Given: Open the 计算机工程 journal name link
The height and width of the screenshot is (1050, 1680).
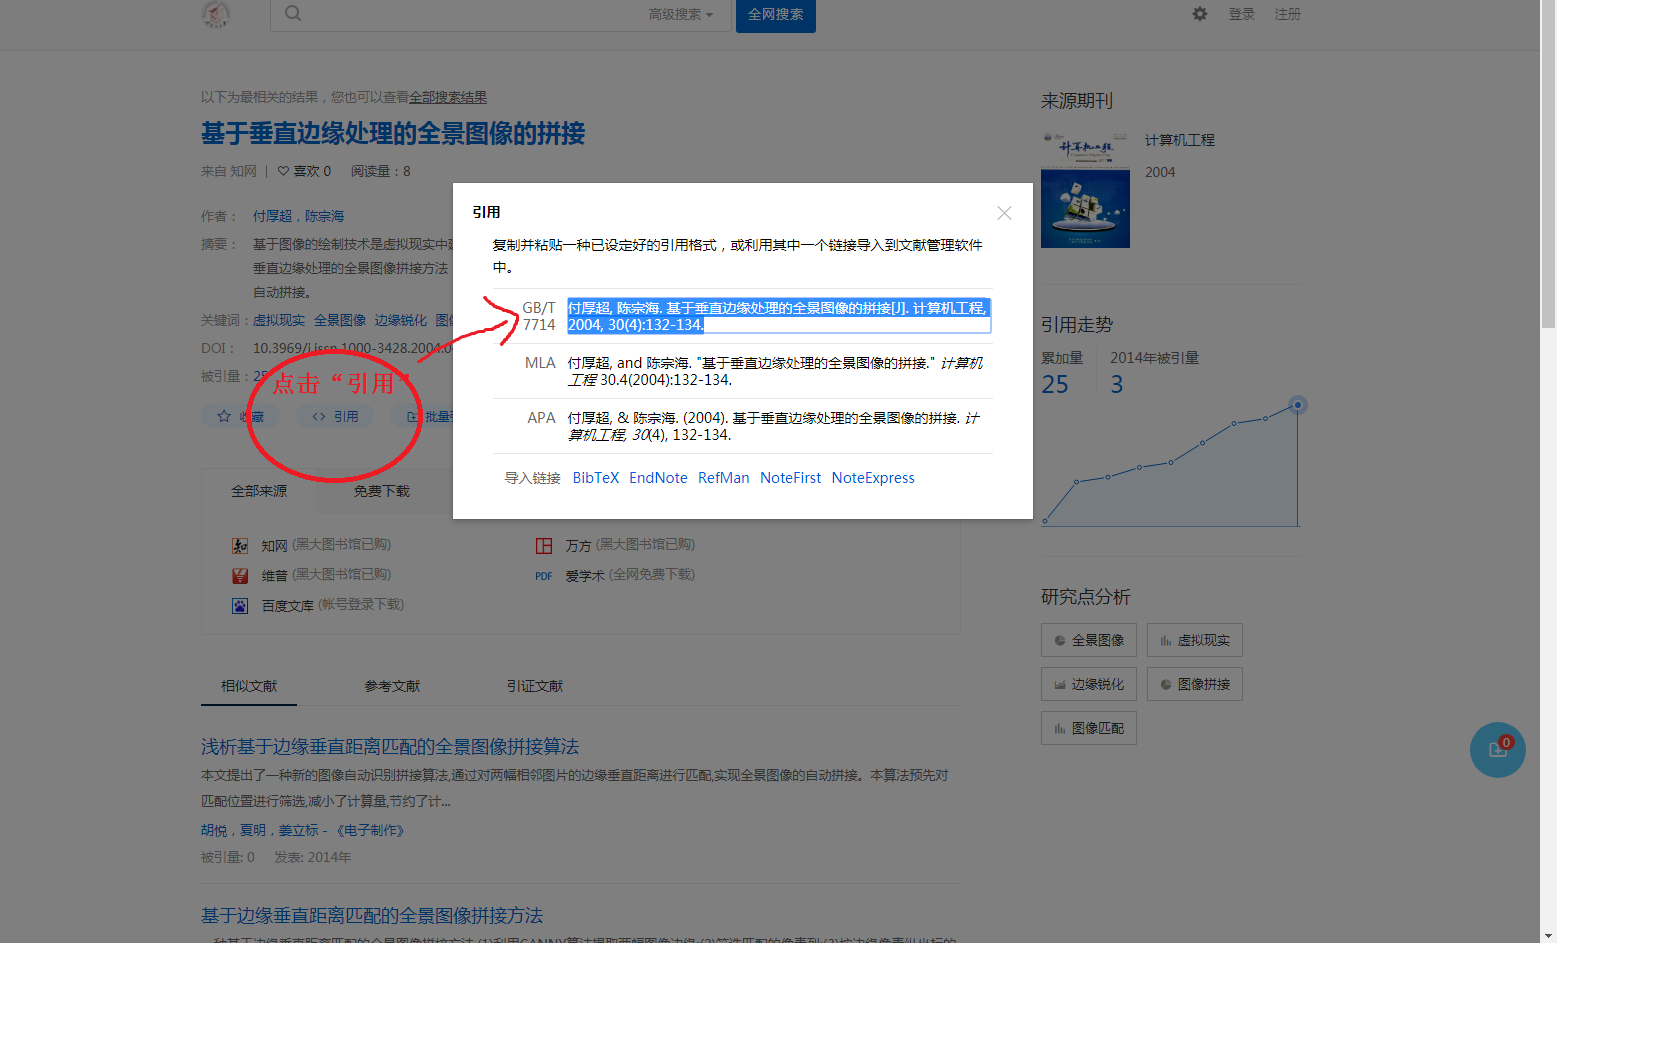Looking at the screenshot, I should point(1180,140).
